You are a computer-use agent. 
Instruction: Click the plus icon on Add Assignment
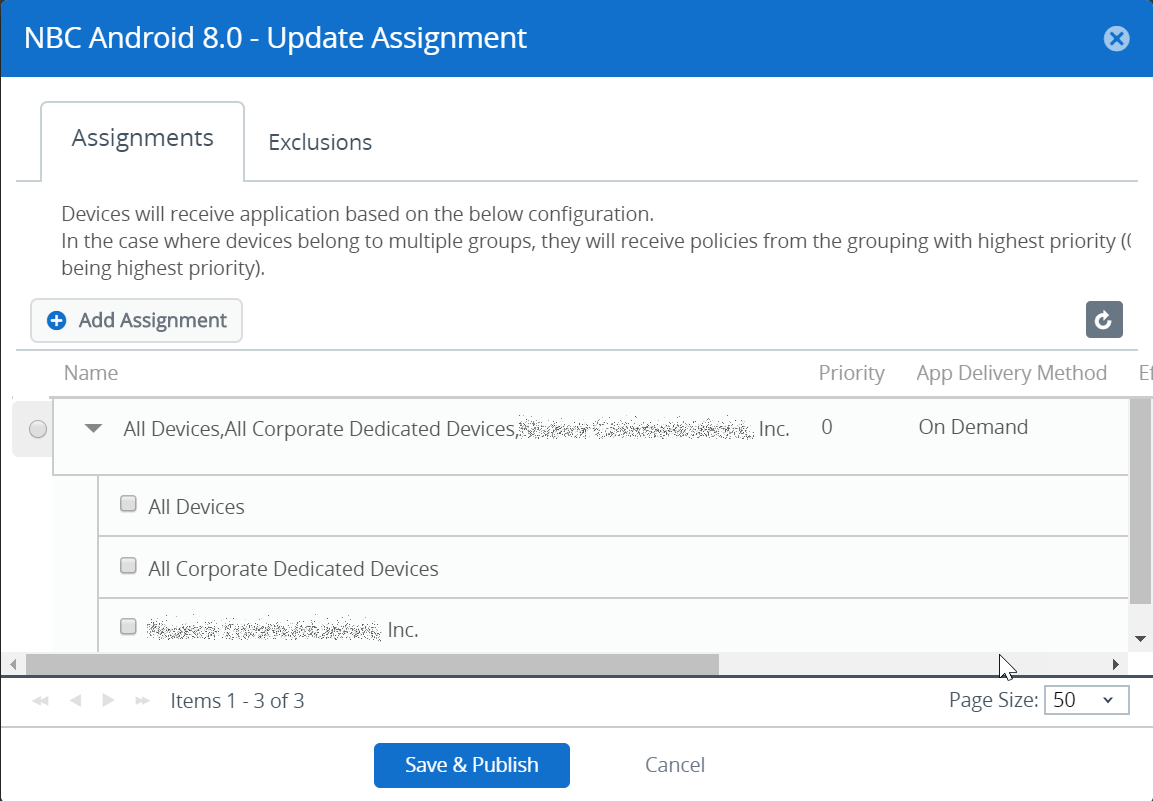tap(57, 320)
